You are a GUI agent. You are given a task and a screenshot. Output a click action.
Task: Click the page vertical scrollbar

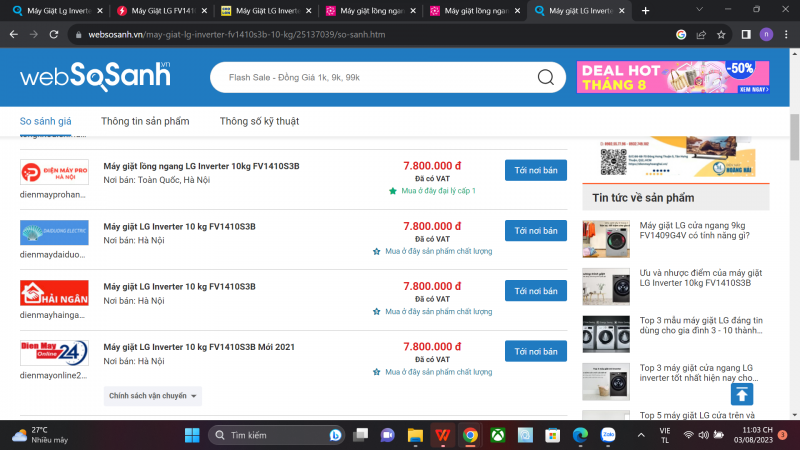pyautogui.click(x=794, y=137)
